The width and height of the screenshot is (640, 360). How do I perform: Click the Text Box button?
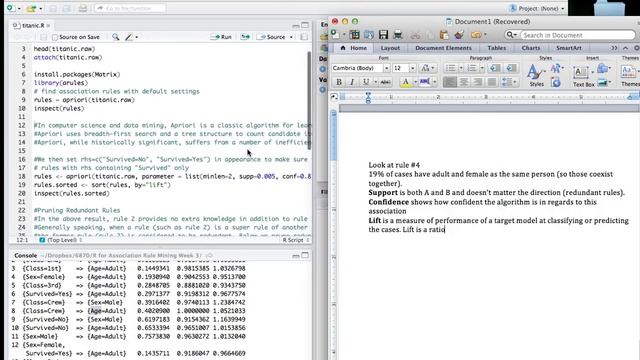tap(583, 76)
